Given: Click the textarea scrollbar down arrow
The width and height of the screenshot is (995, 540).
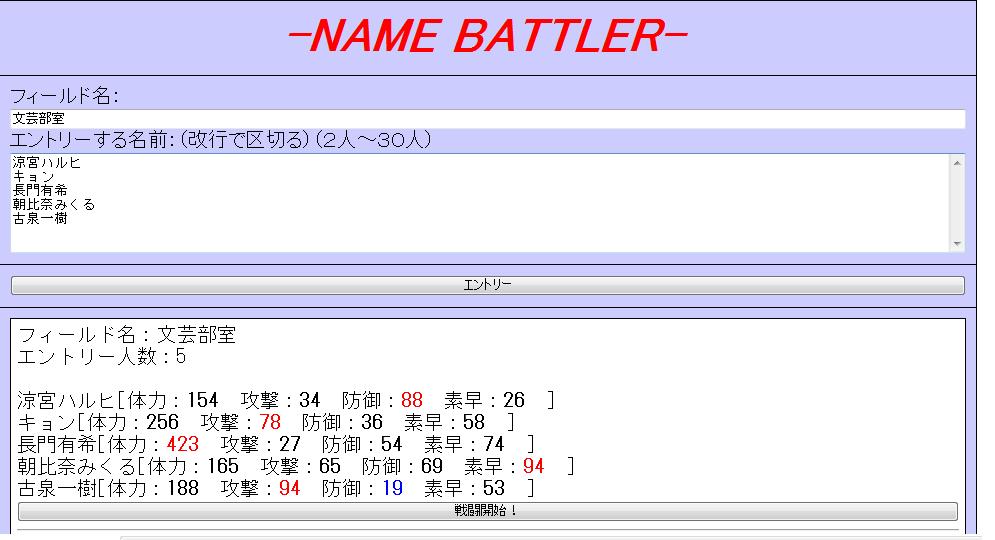Looking at the screenshot, I should [957, 244].
